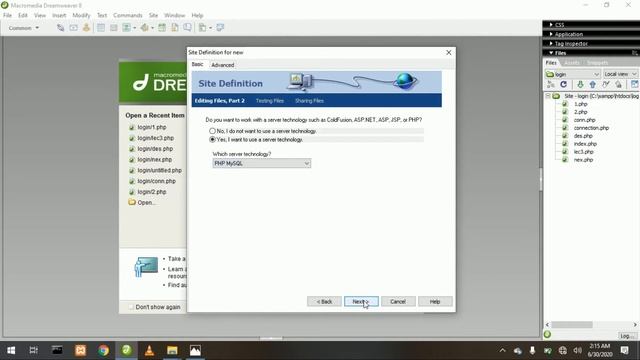Click the Tag Chooser icon
The image size is (640, 360).
tap(220, 28)
